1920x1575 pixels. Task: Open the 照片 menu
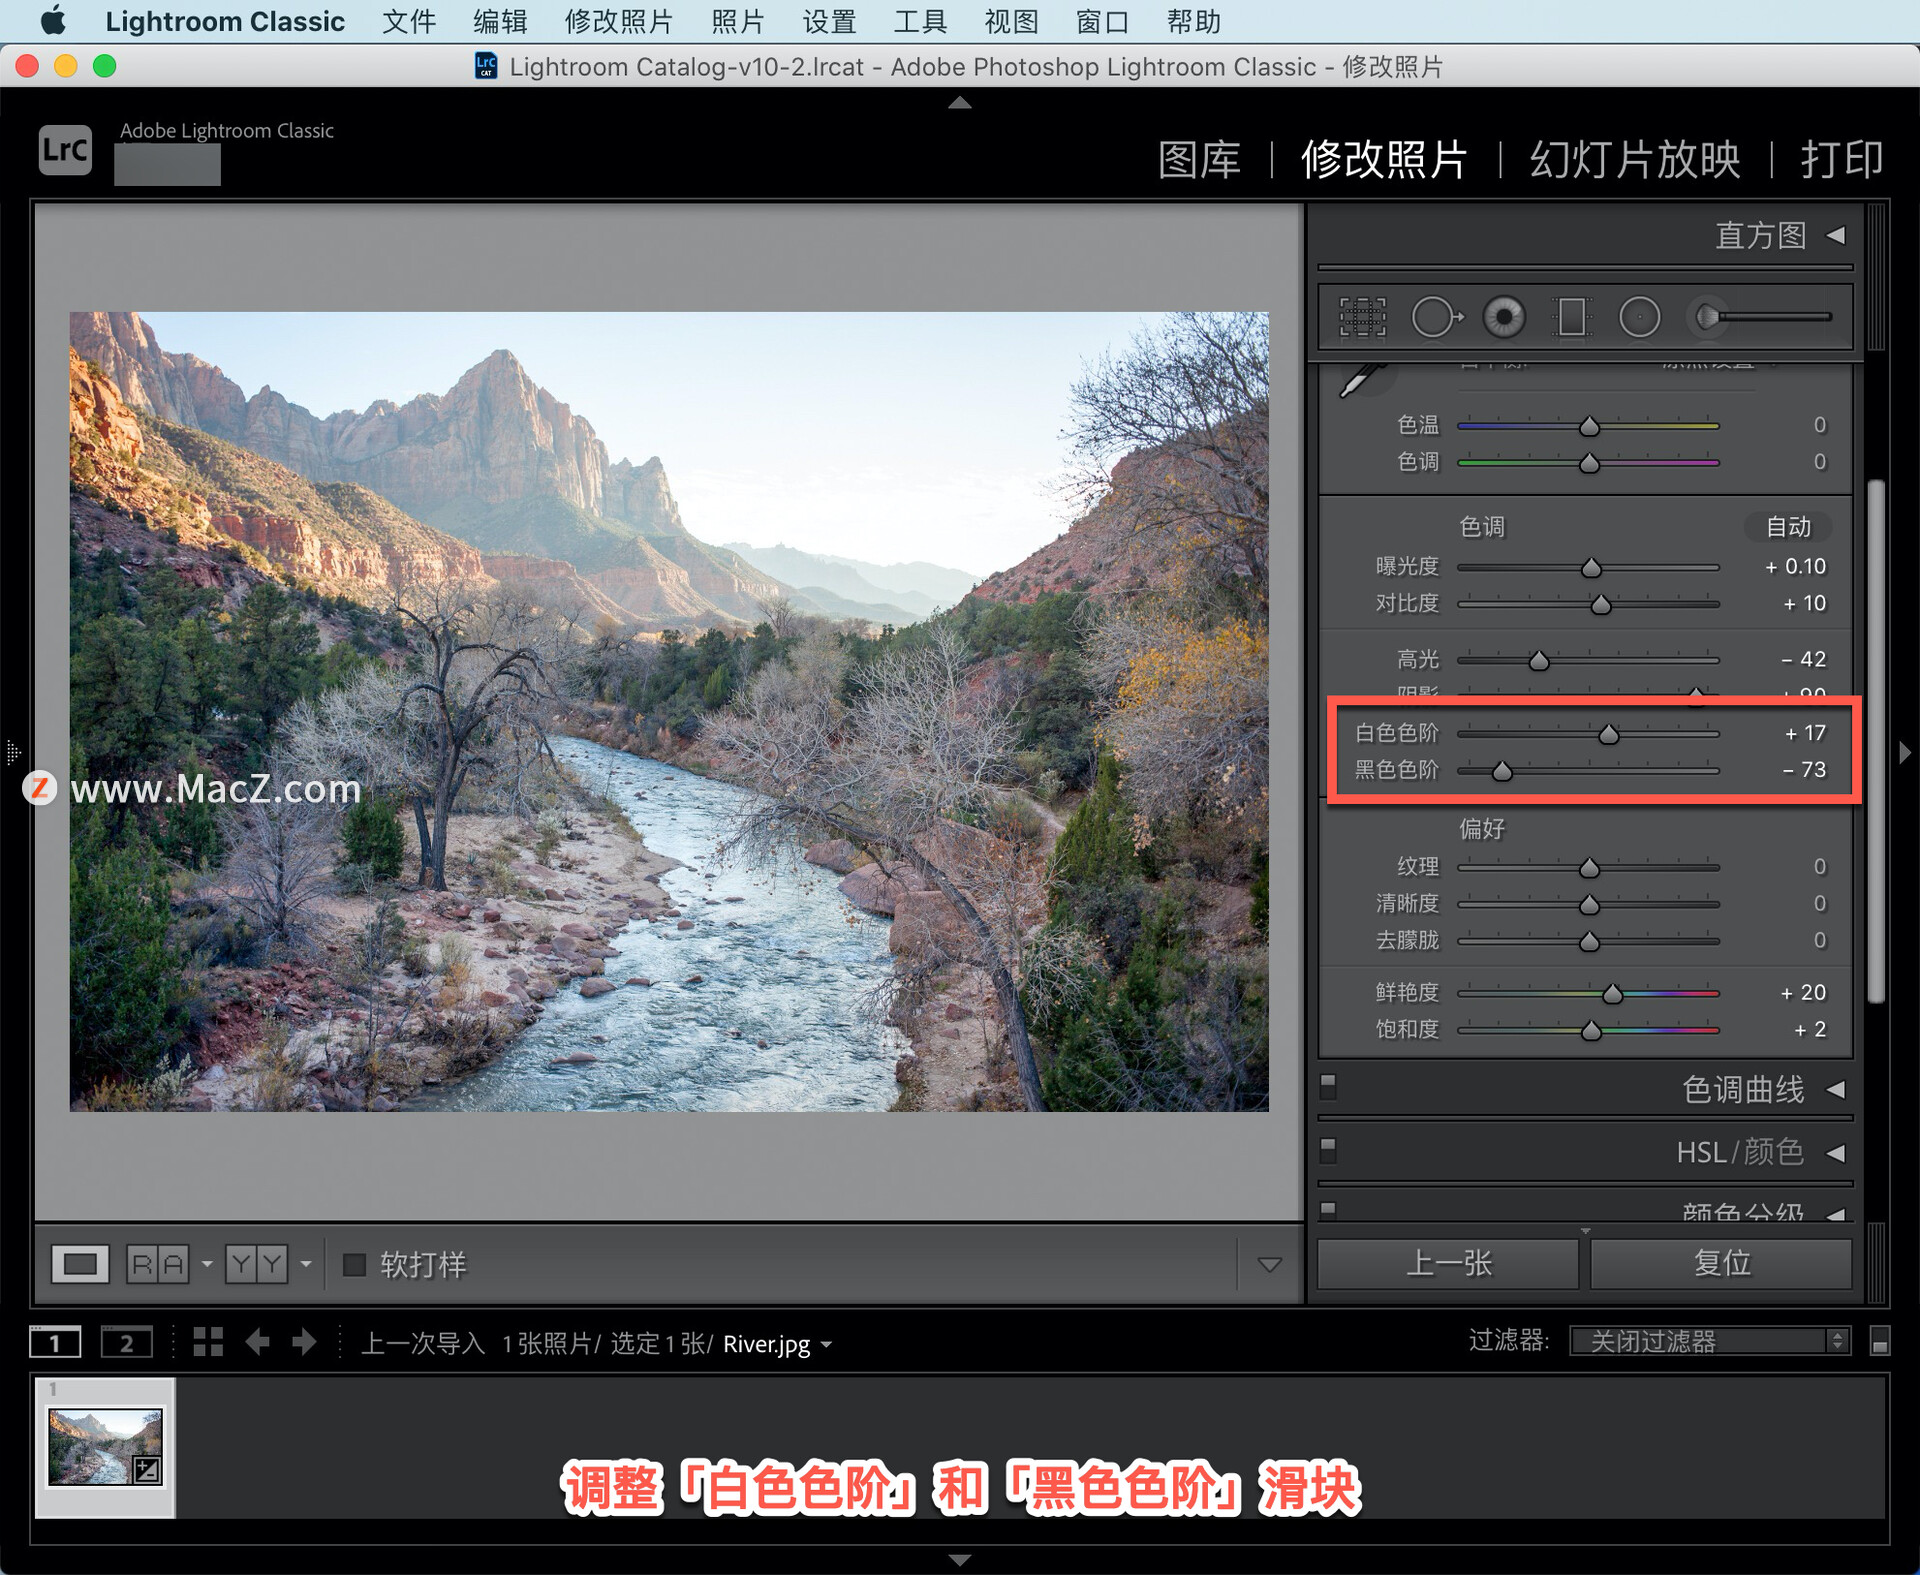pos(738,21)
